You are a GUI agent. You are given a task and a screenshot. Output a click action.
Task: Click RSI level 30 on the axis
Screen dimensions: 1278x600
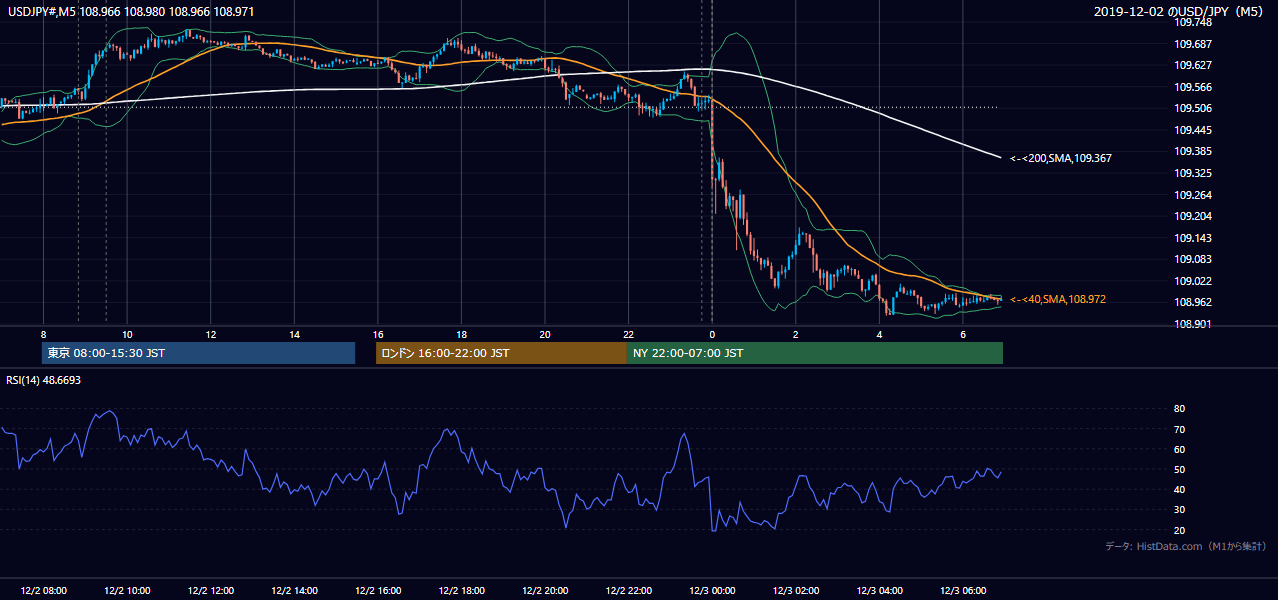click(x=1180, y=510)
